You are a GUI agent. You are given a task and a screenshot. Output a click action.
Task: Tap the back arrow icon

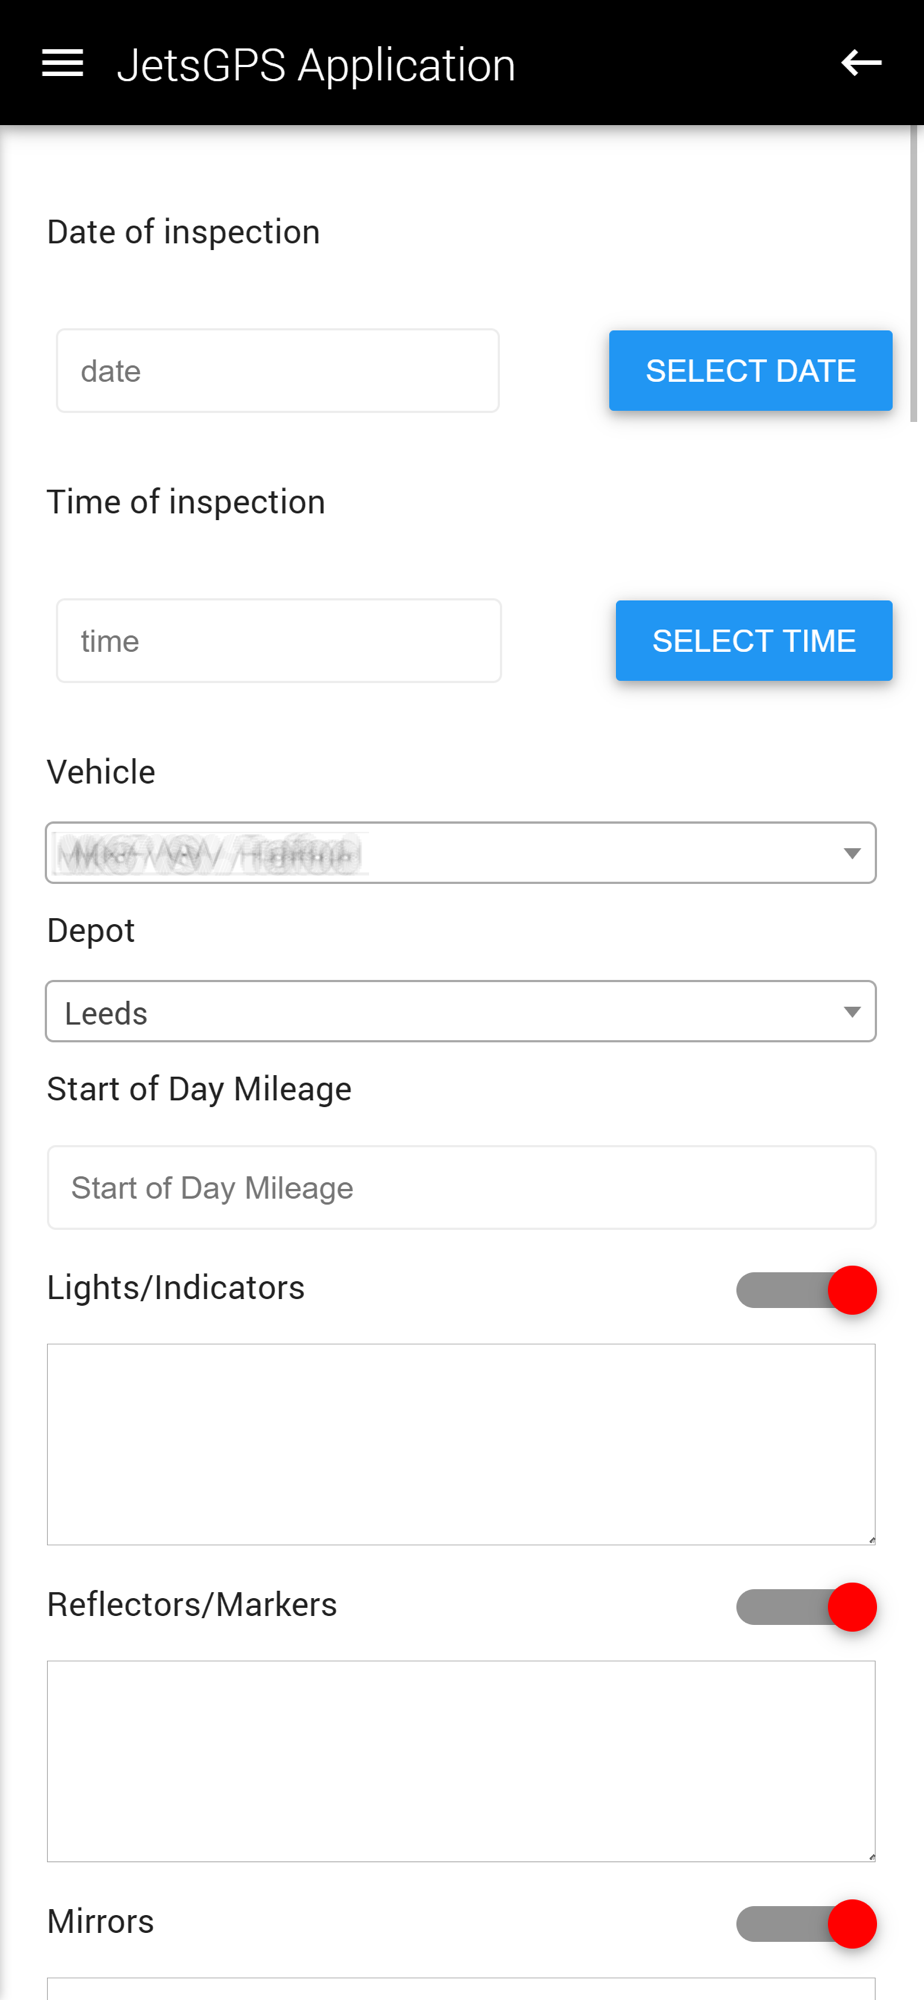point(860,64)
